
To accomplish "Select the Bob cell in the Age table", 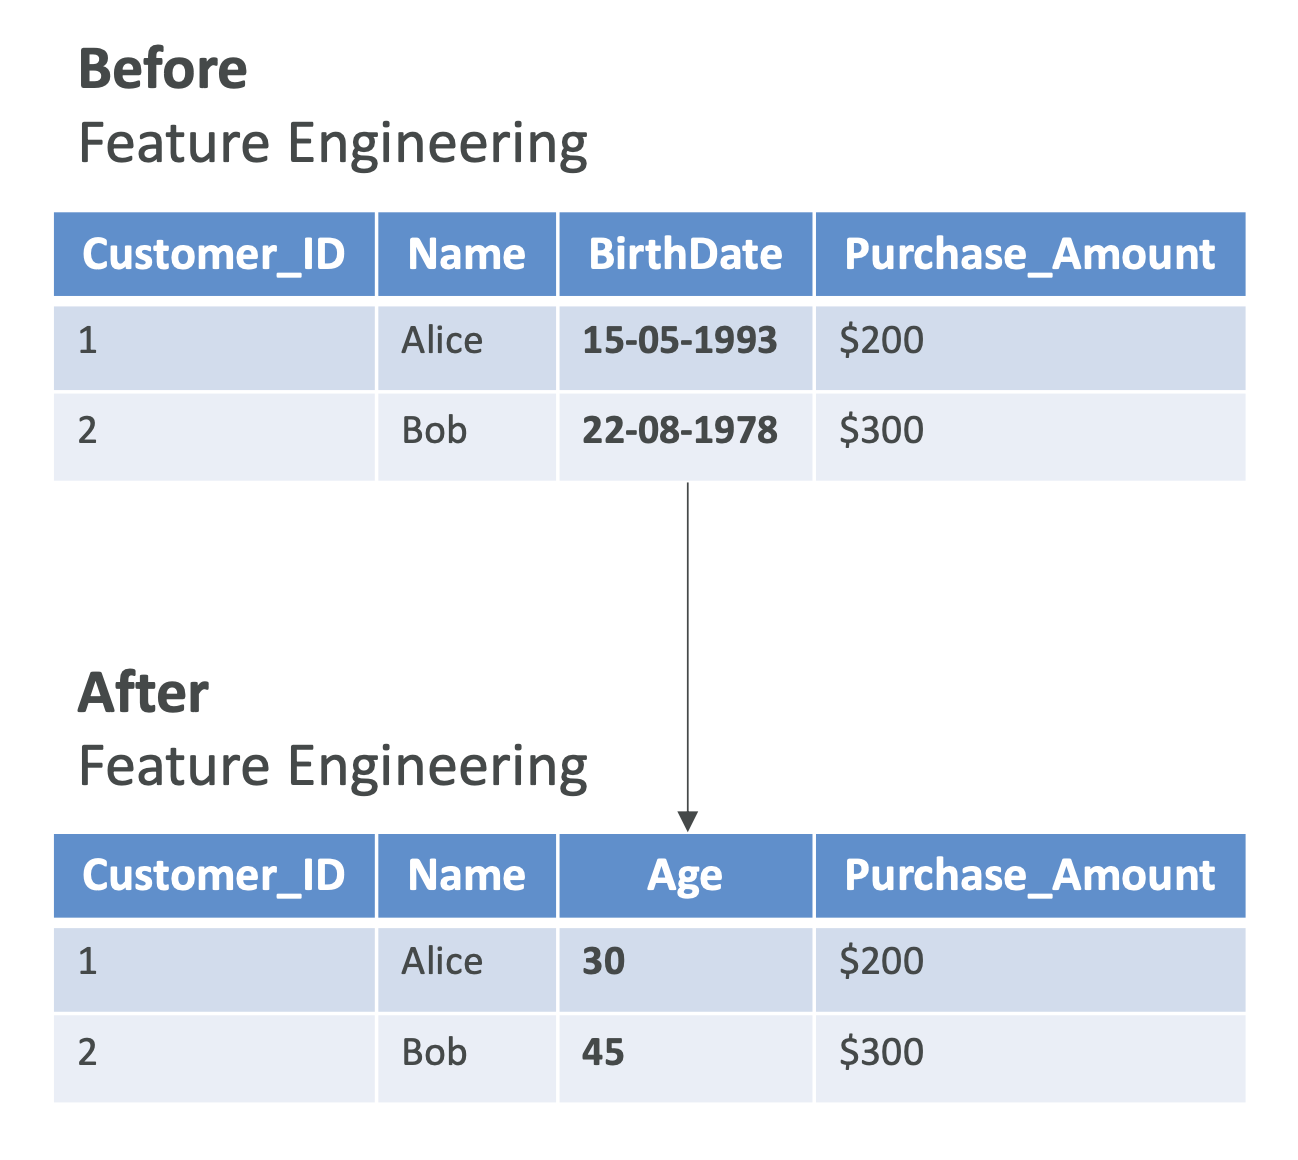I will coord(434,1053).
